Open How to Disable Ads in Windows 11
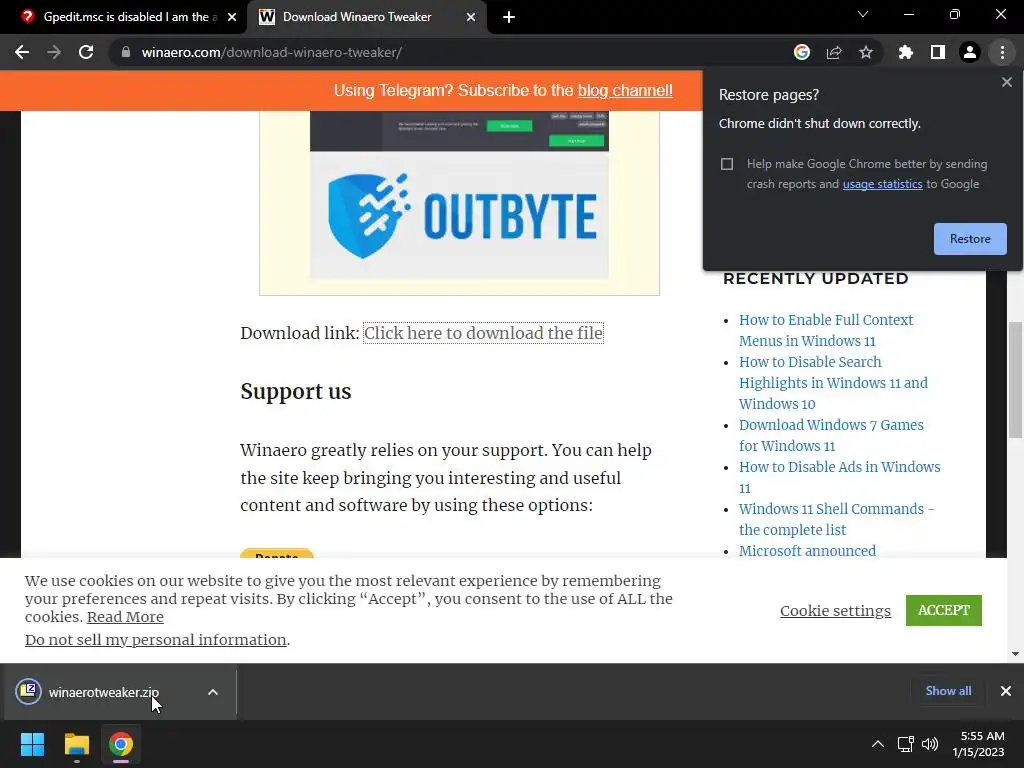This screenshot has height=768, width=1024. (x=839, y=477)
